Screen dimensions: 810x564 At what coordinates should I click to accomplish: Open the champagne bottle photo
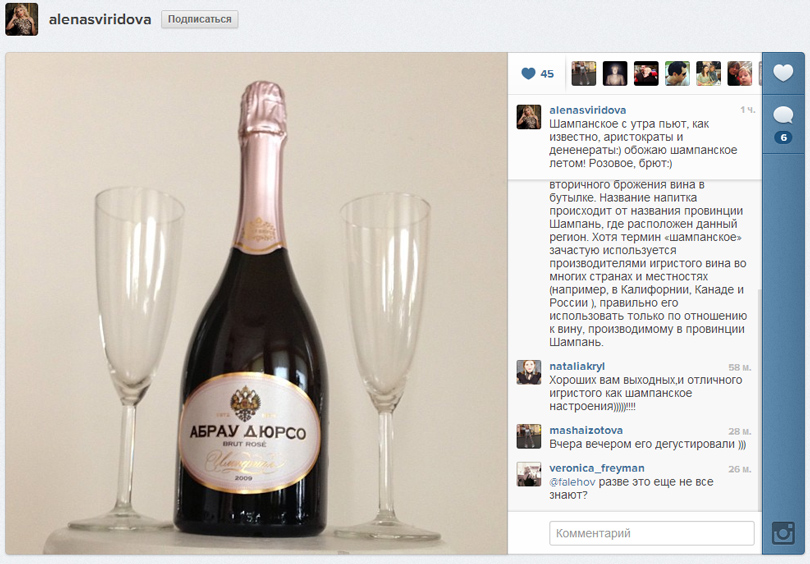(x=256, y=303)
